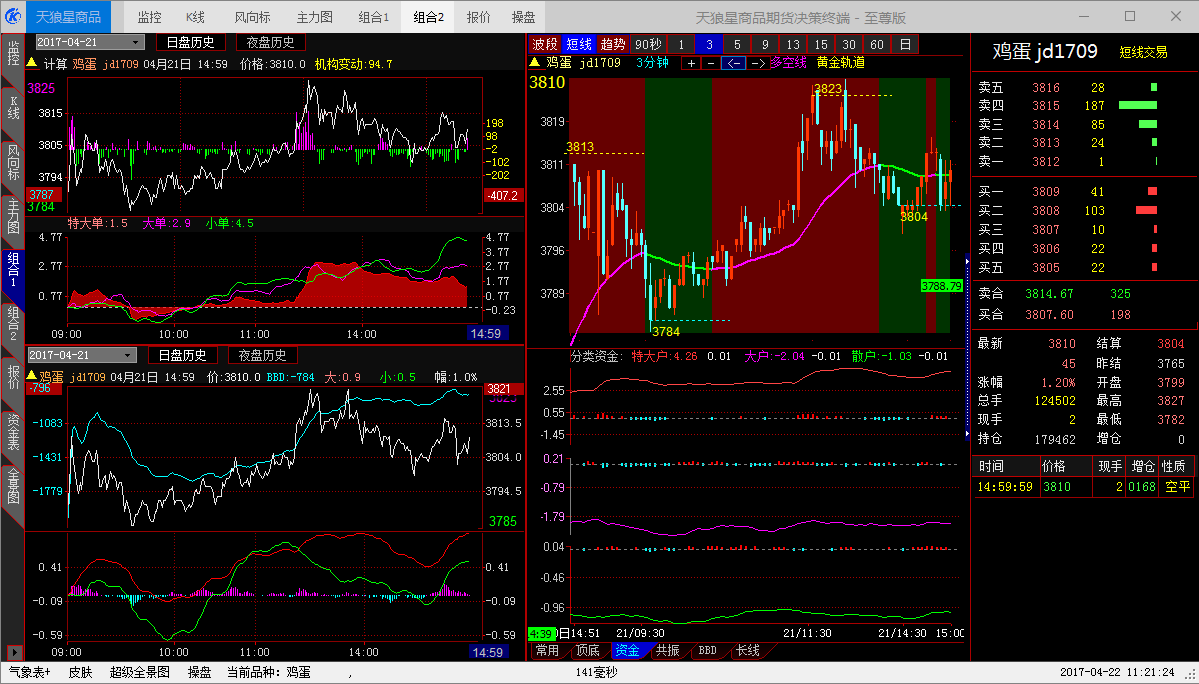This screenshot has width=1199, height=684.
Task: Click the 买一 price 3809
Action: [x=1046, y=192]
